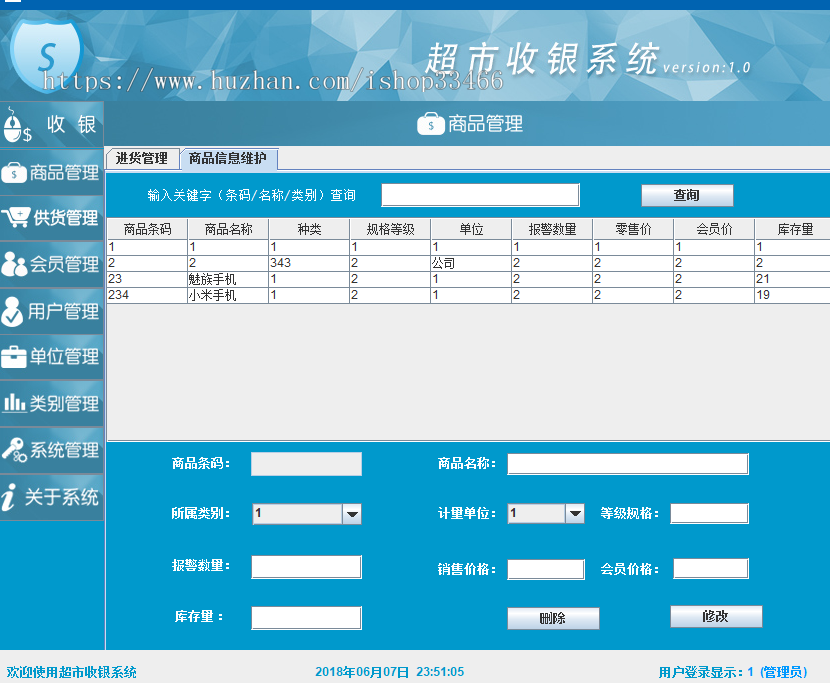Open 商品管理 via its bag icon
The width and height of the screenshot is (830, 683).
tap(14, 173)
